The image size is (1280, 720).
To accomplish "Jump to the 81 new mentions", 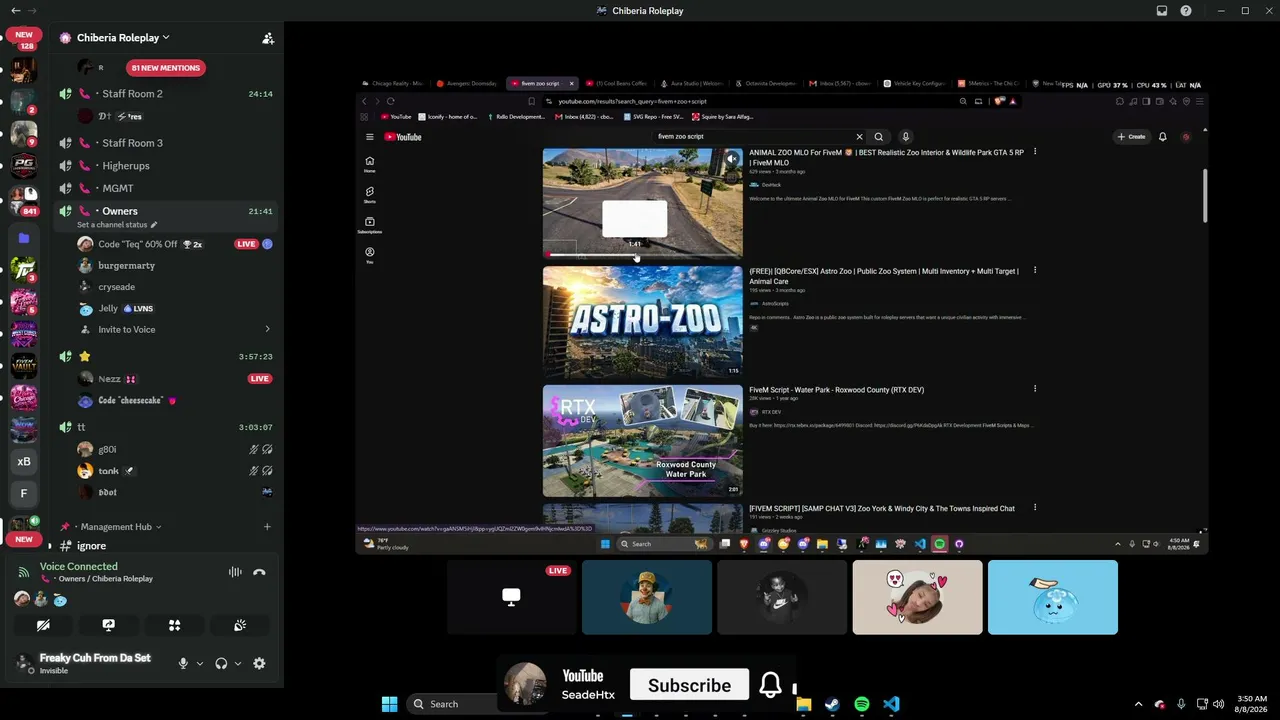I will tap(166, 68).
